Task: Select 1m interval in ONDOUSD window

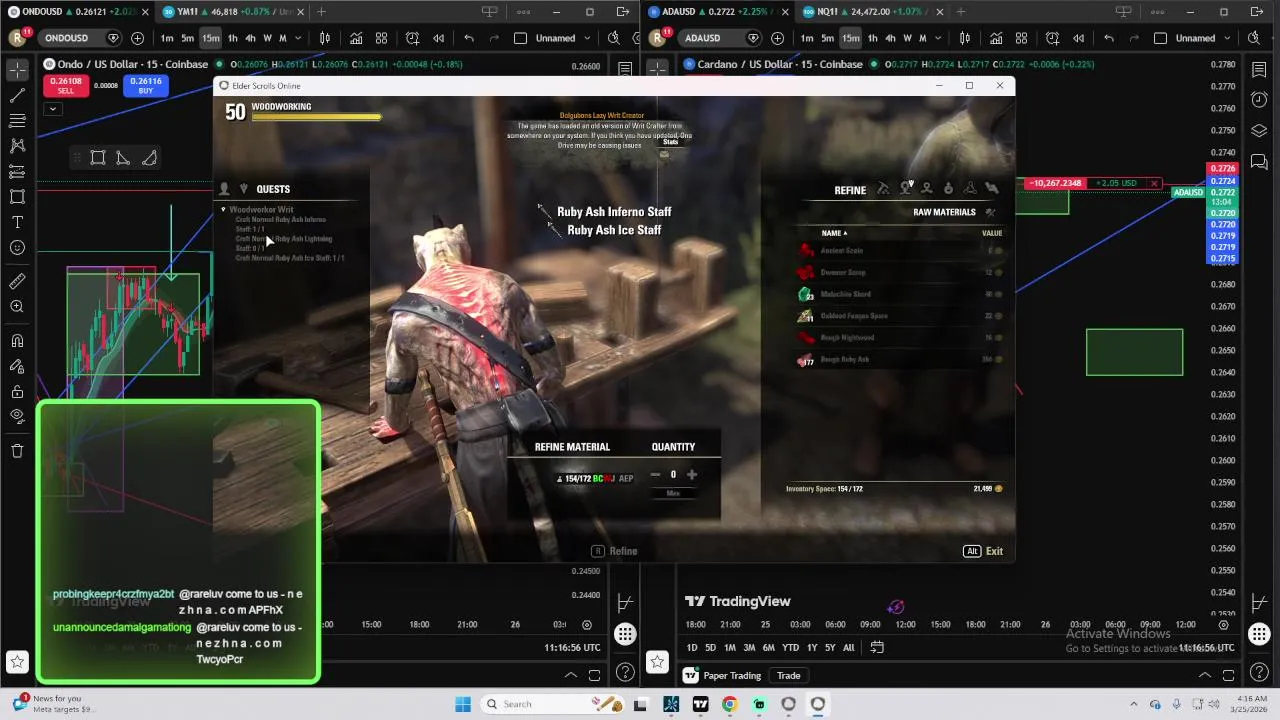Action: pyautogui.click(x=167, y=38)
